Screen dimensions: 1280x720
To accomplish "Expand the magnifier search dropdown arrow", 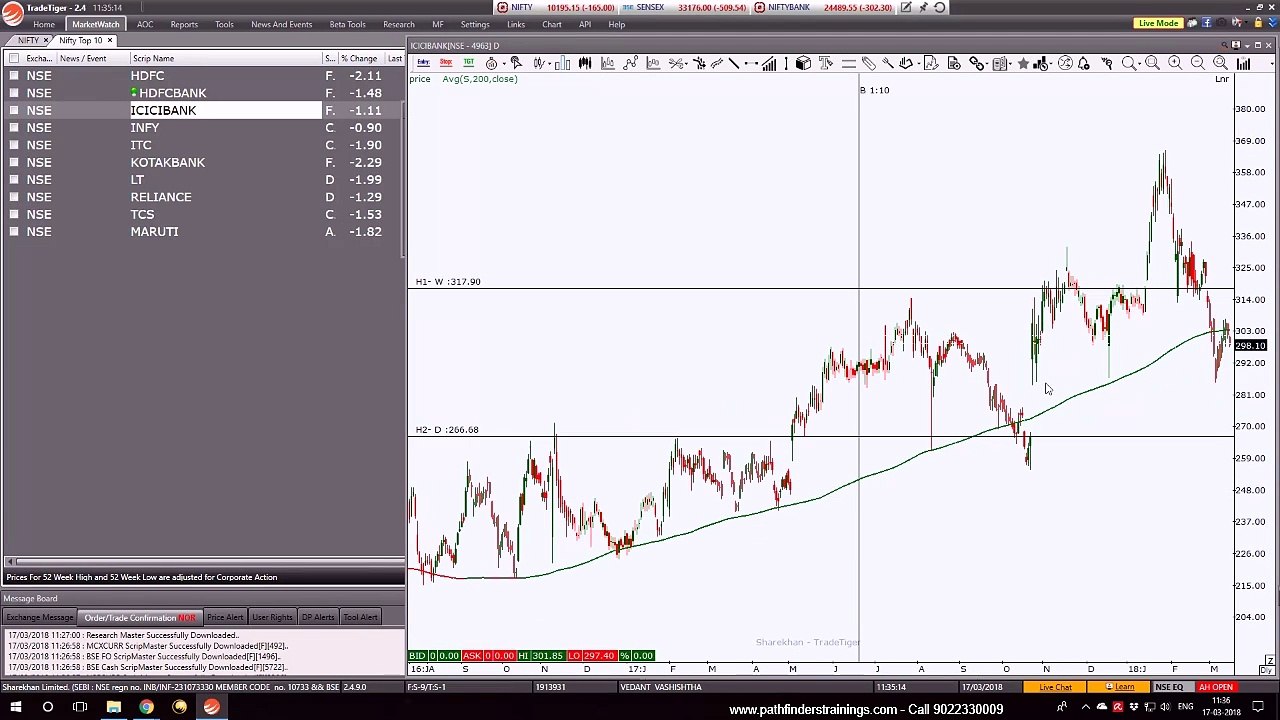I will 1140,64.
